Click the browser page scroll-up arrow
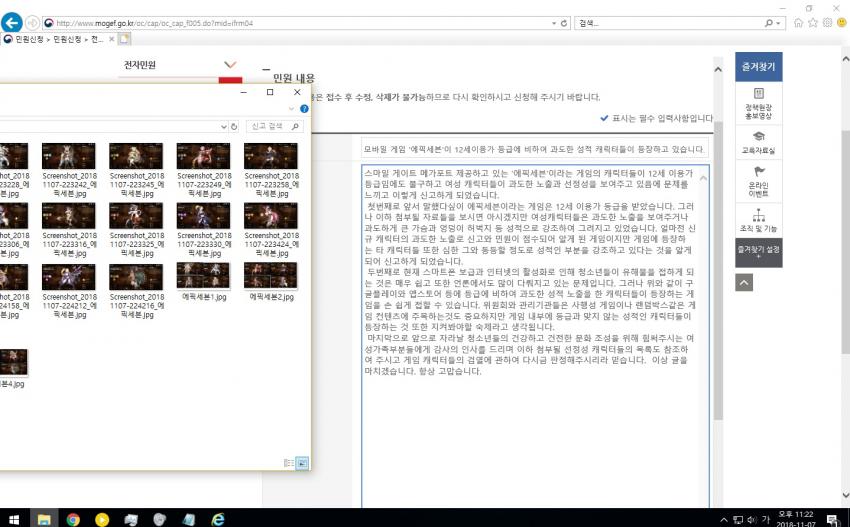This screenshot has width=850, height=527. (845, 58)
